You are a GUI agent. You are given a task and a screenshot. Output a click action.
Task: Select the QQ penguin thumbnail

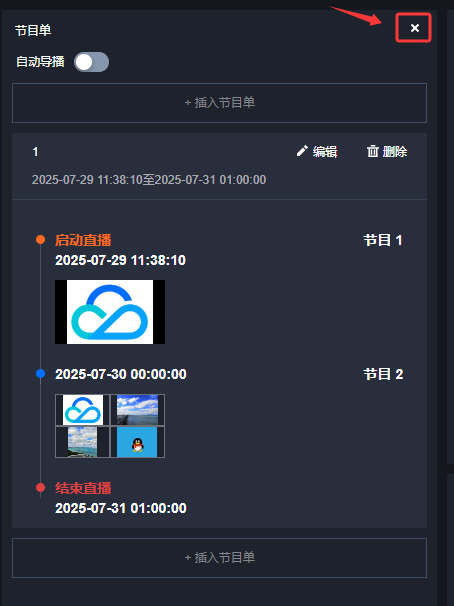tap(138, 442)
